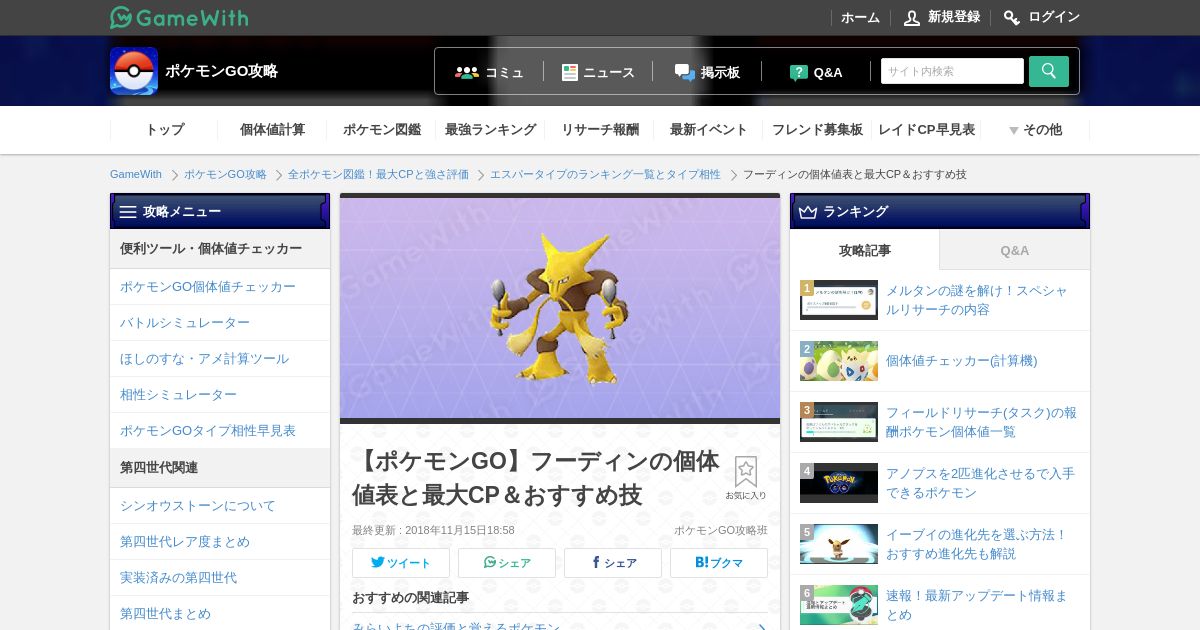Share via LINE シェア button
The width and height of the screenshot is (1200, 630).
click(x=507, y=563)
